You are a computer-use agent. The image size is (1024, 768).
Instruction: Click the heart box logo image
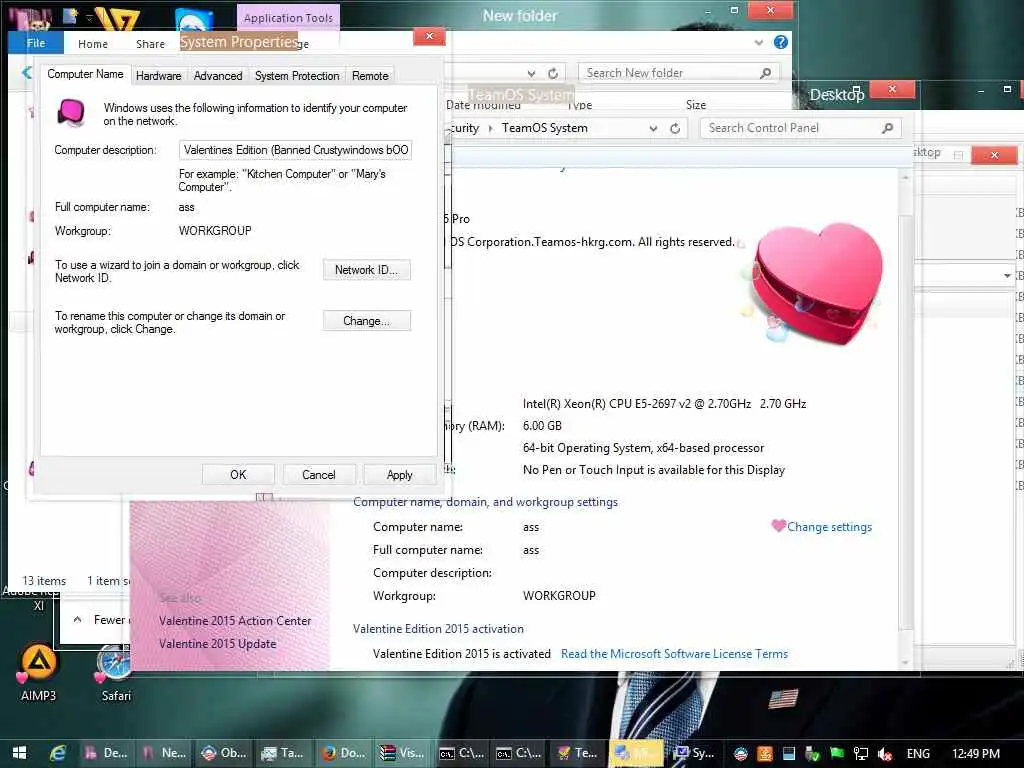814,284
